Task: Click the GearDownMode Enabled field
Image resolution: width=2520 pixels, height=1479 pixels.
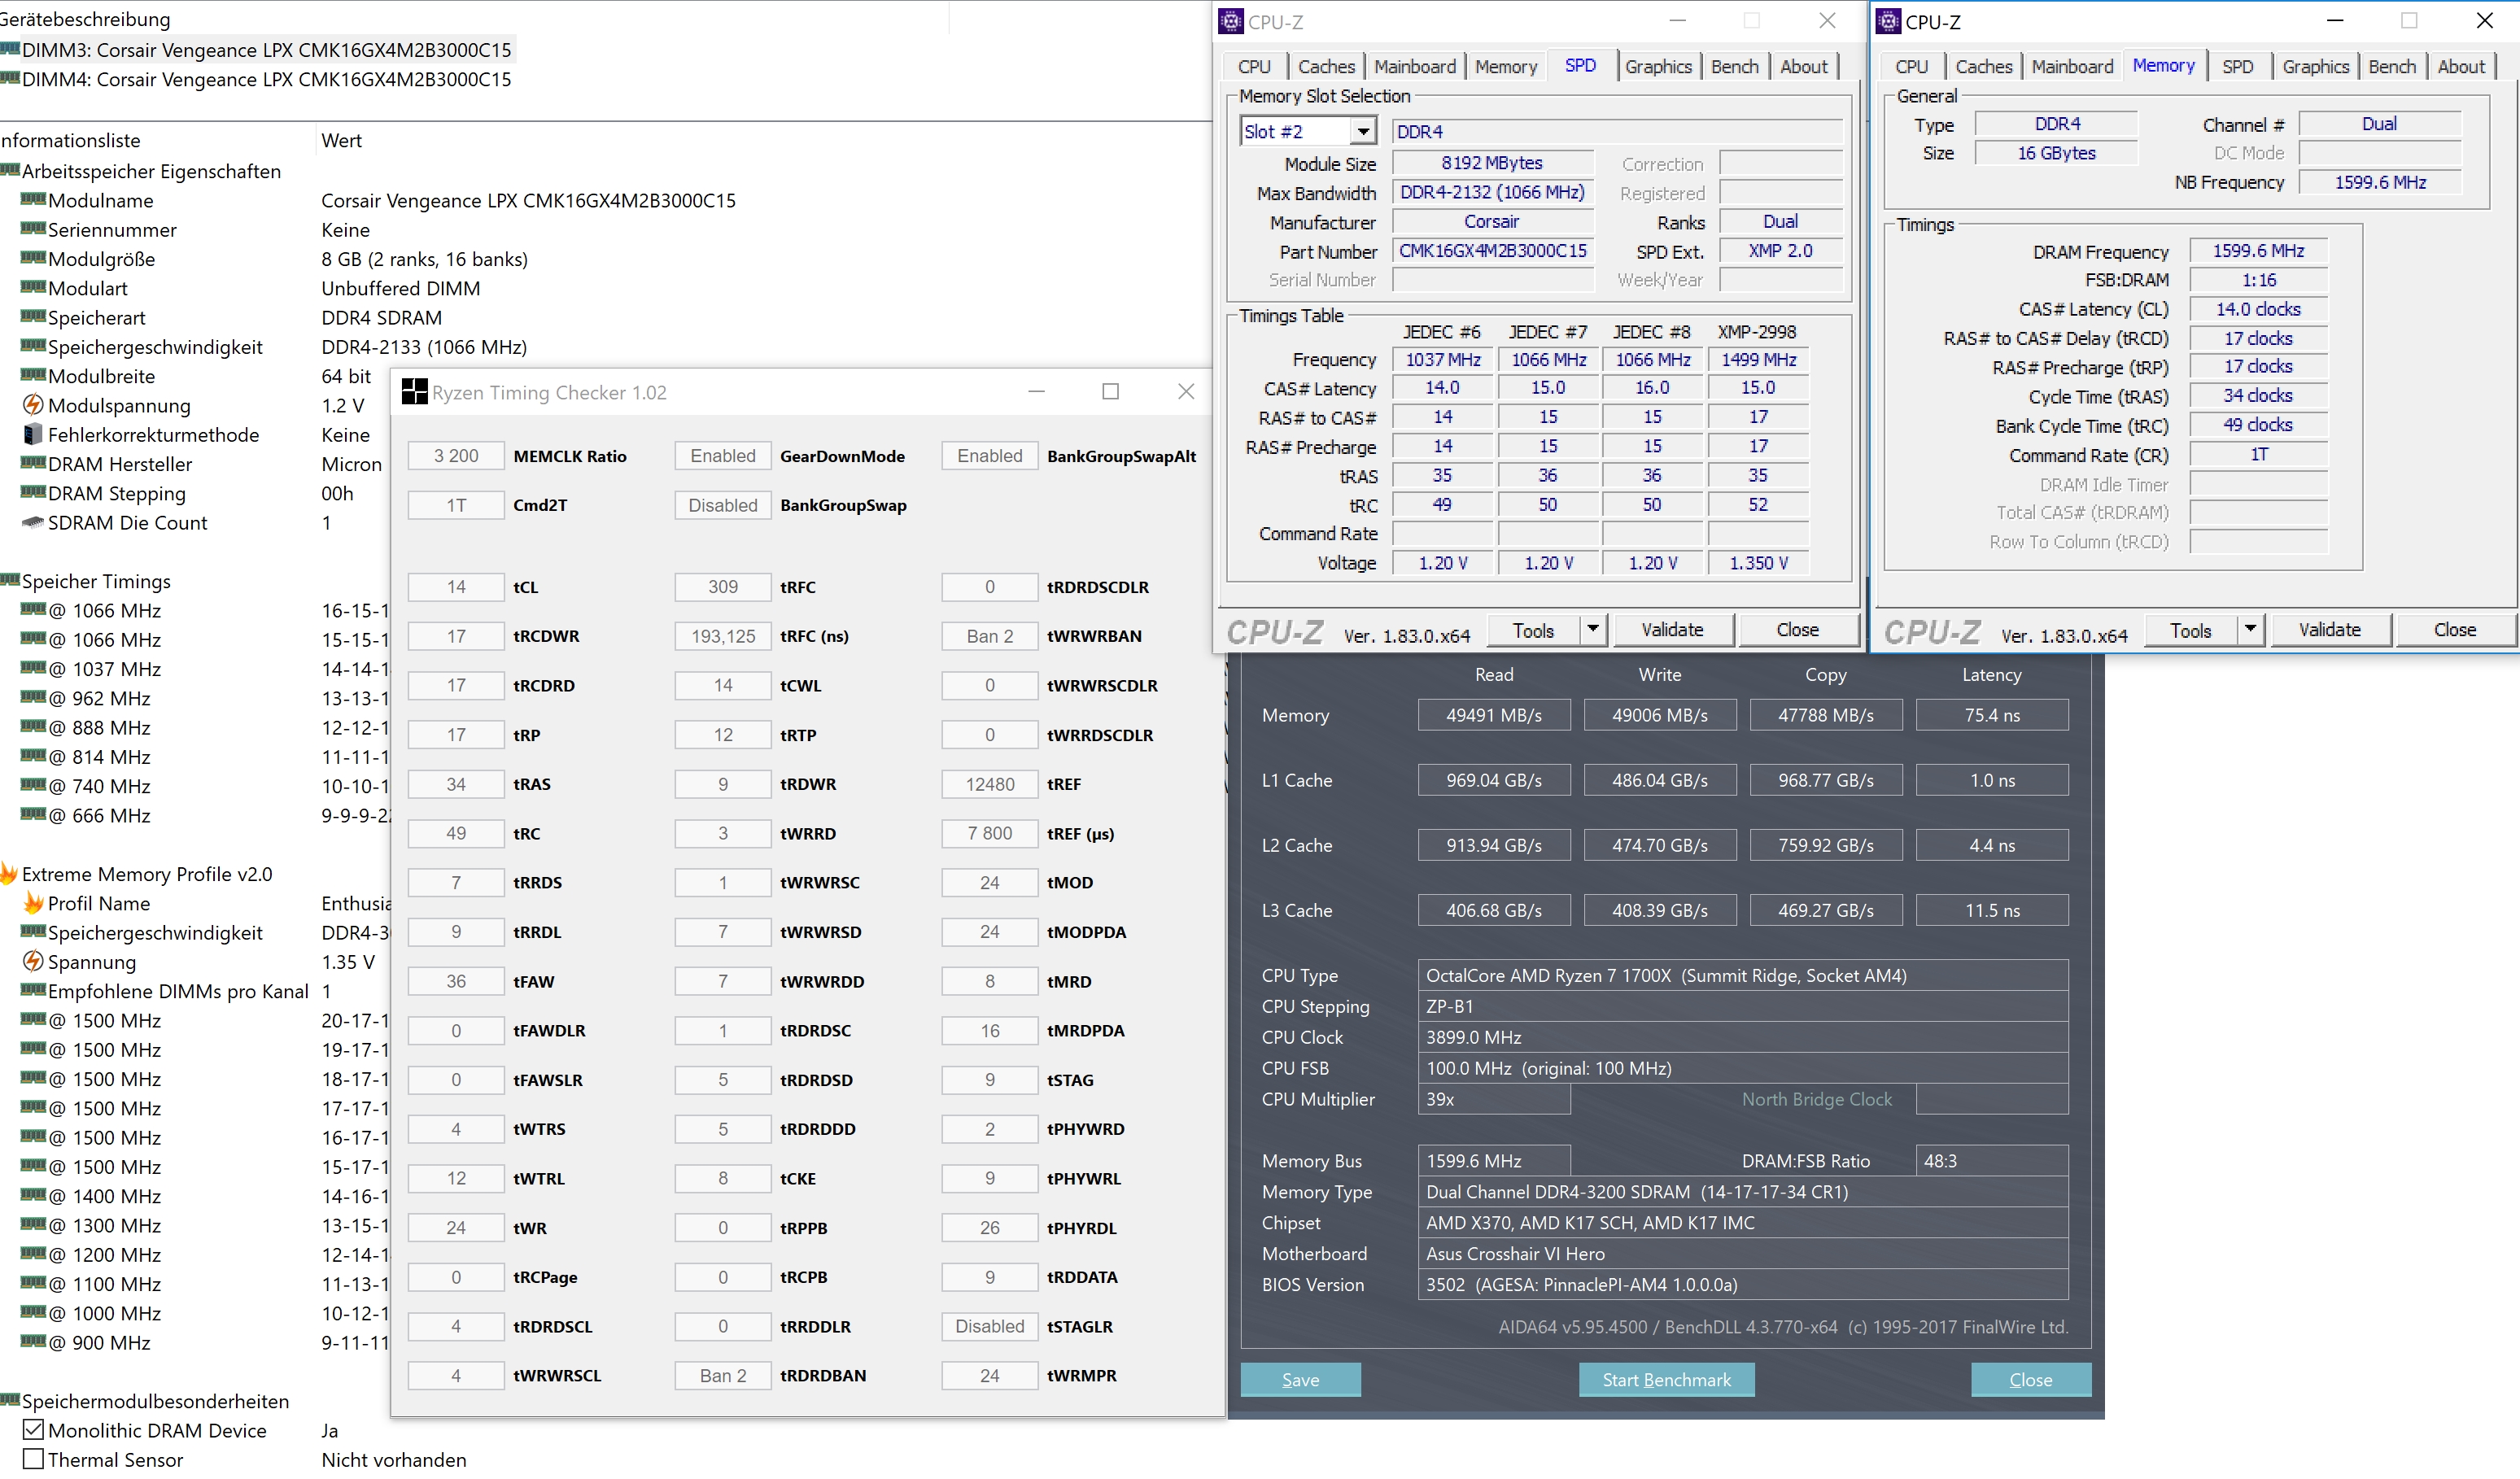Action: [x=722, y=456]
